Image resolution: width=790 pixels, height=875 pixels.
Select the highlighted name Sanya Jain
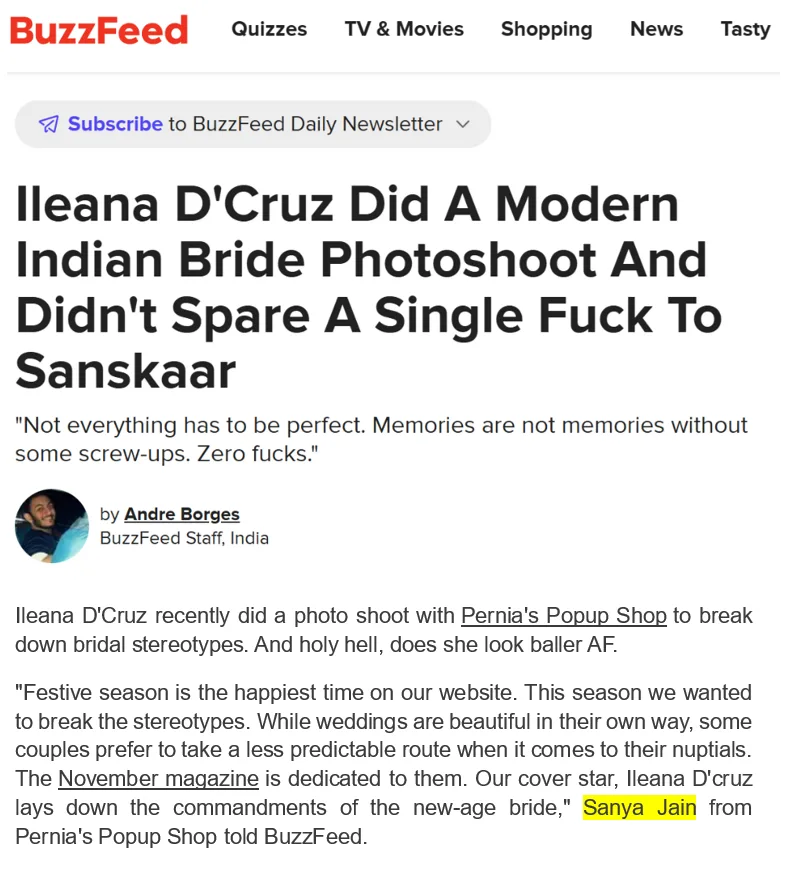639,807
